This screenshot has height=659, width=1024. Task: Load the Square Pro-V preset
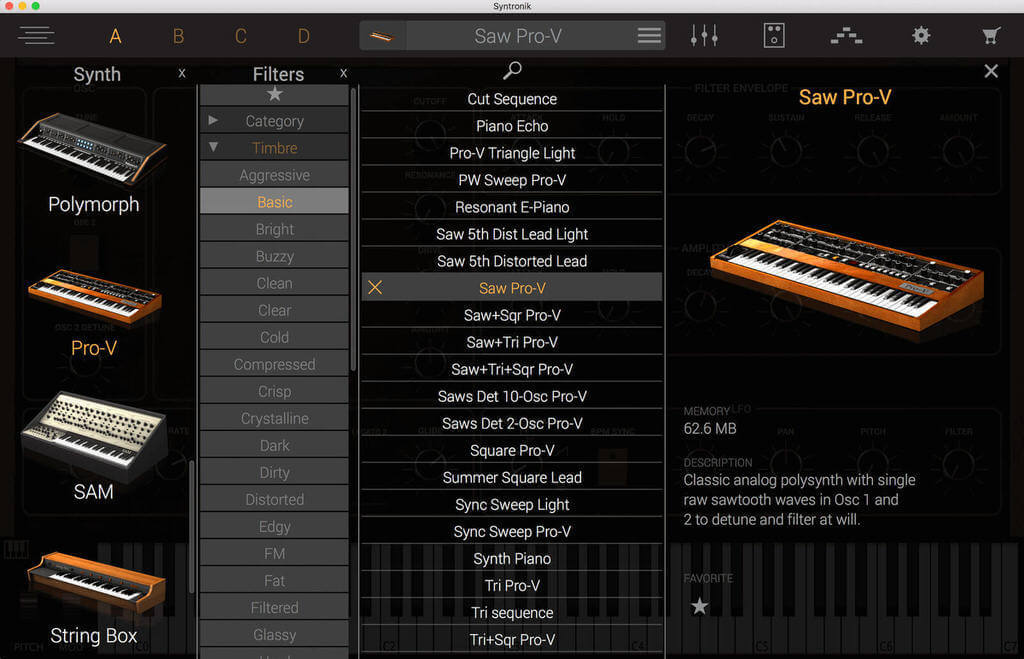512,450
